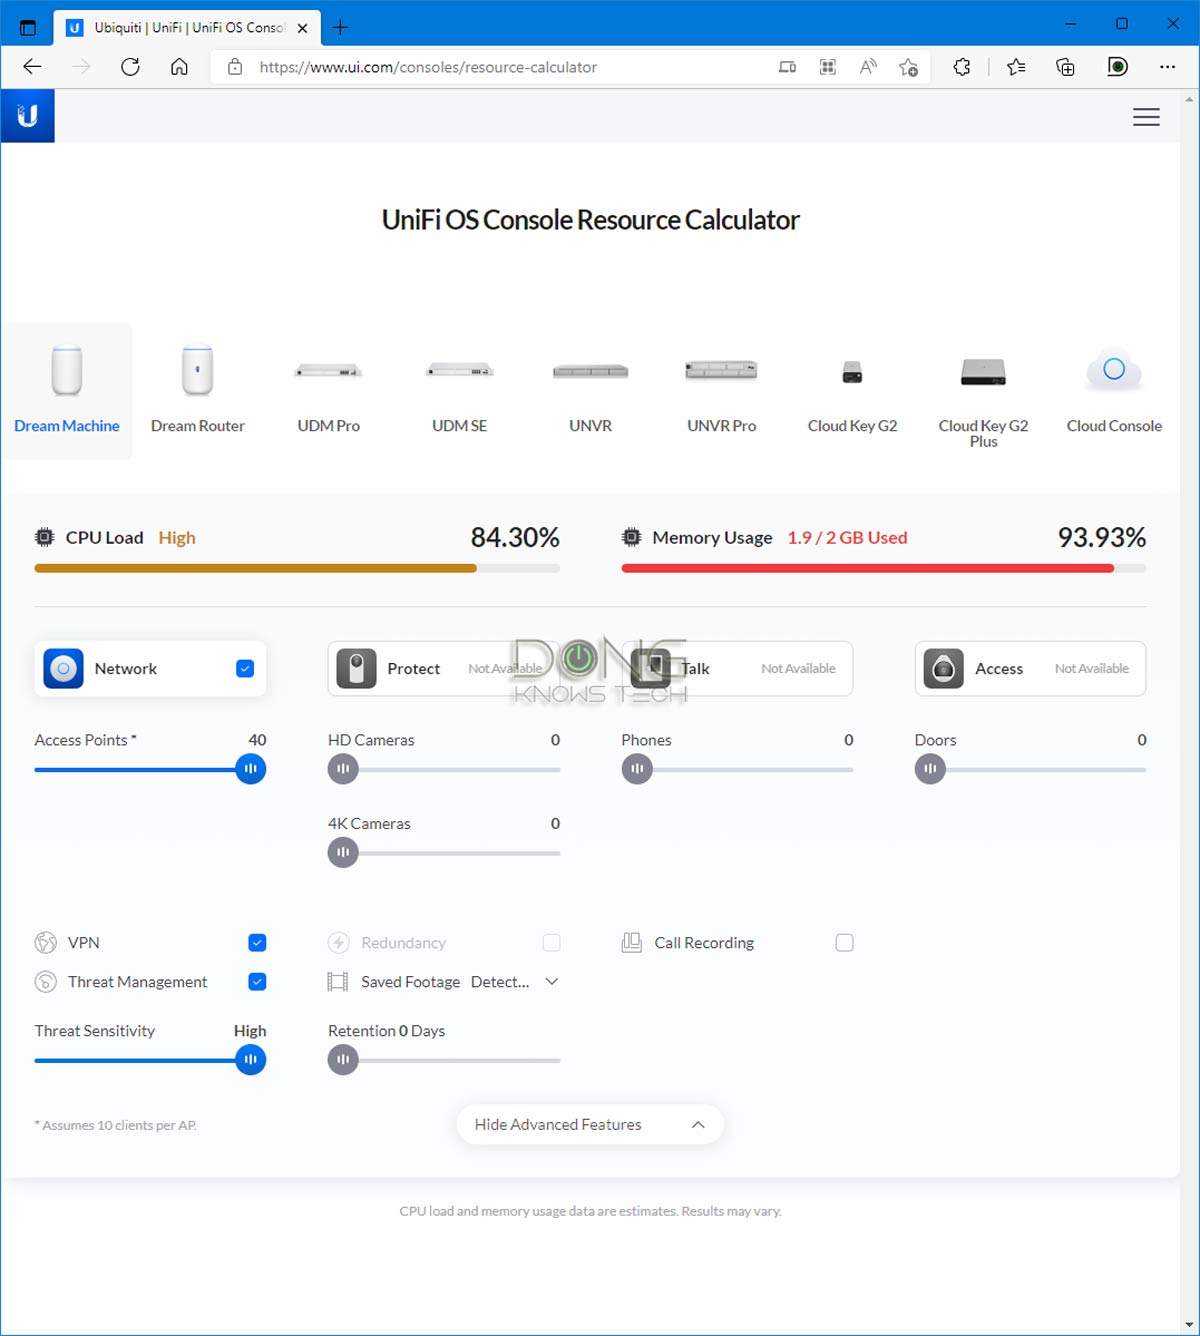1200x1336 pixels.
Task: Disable the VPN checkbox
Action: coord(257,943)
